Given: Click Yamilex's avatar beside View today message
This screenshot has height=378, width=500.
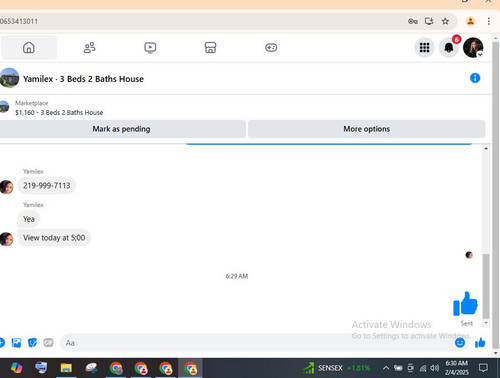Looking at the screenshot, I should point(6,239).
